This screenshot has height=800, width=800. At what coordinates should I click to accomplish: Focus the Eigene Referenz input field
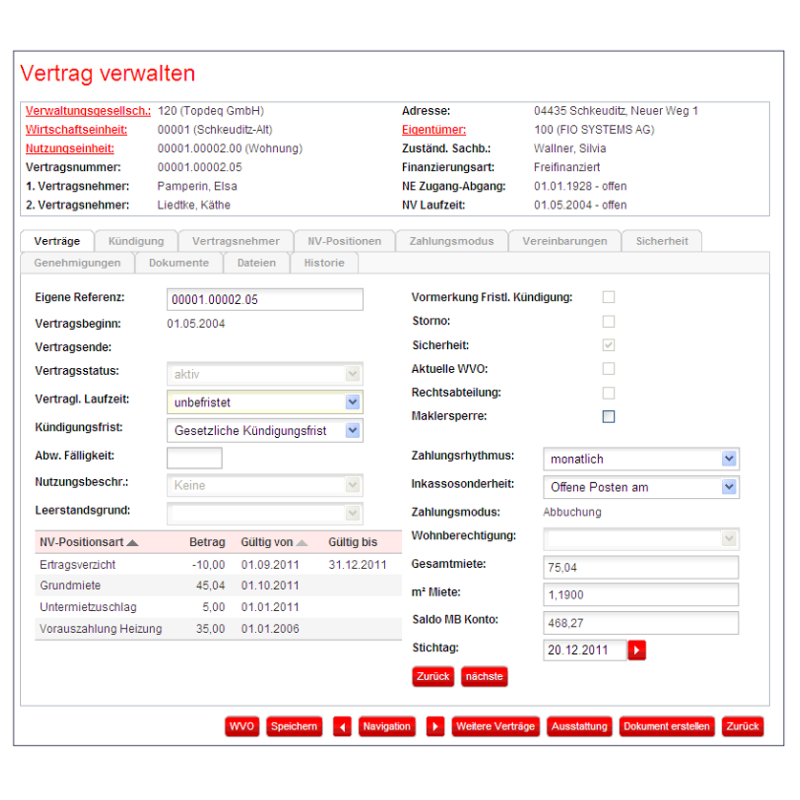[264, 299]
